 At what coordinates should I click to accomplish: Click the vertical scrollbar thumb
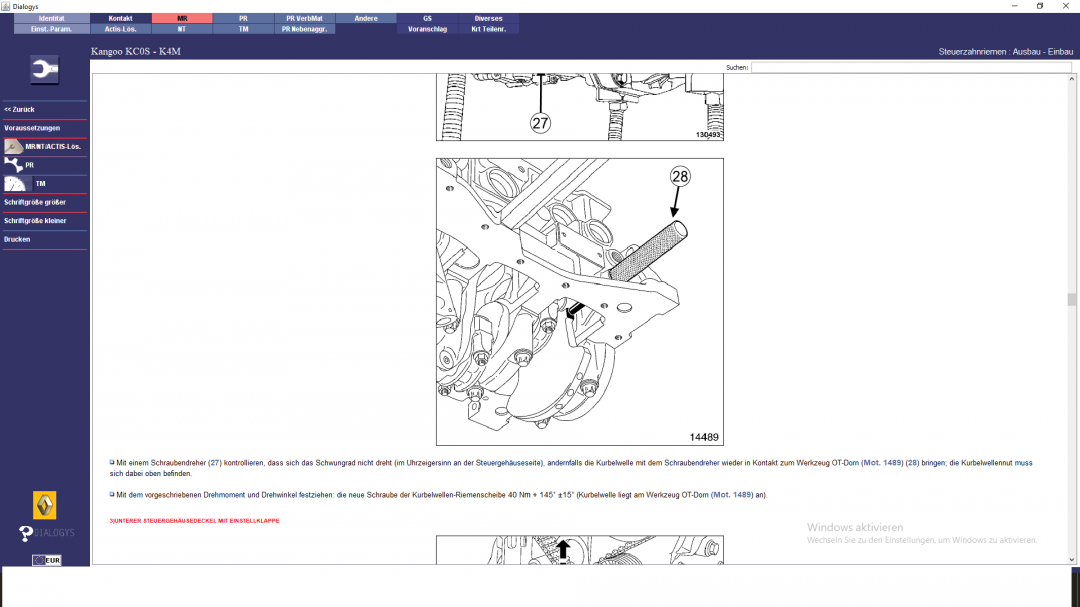pos(1072,300)
